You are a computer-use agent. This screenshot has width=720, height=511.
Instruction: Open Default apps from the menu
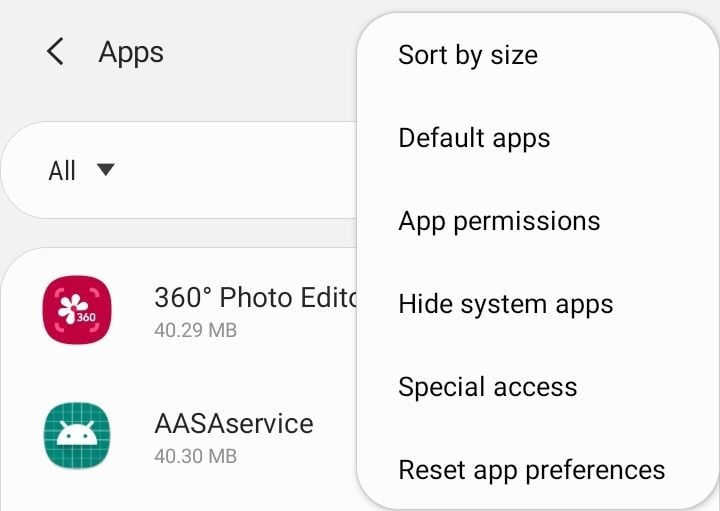point(474,138)
